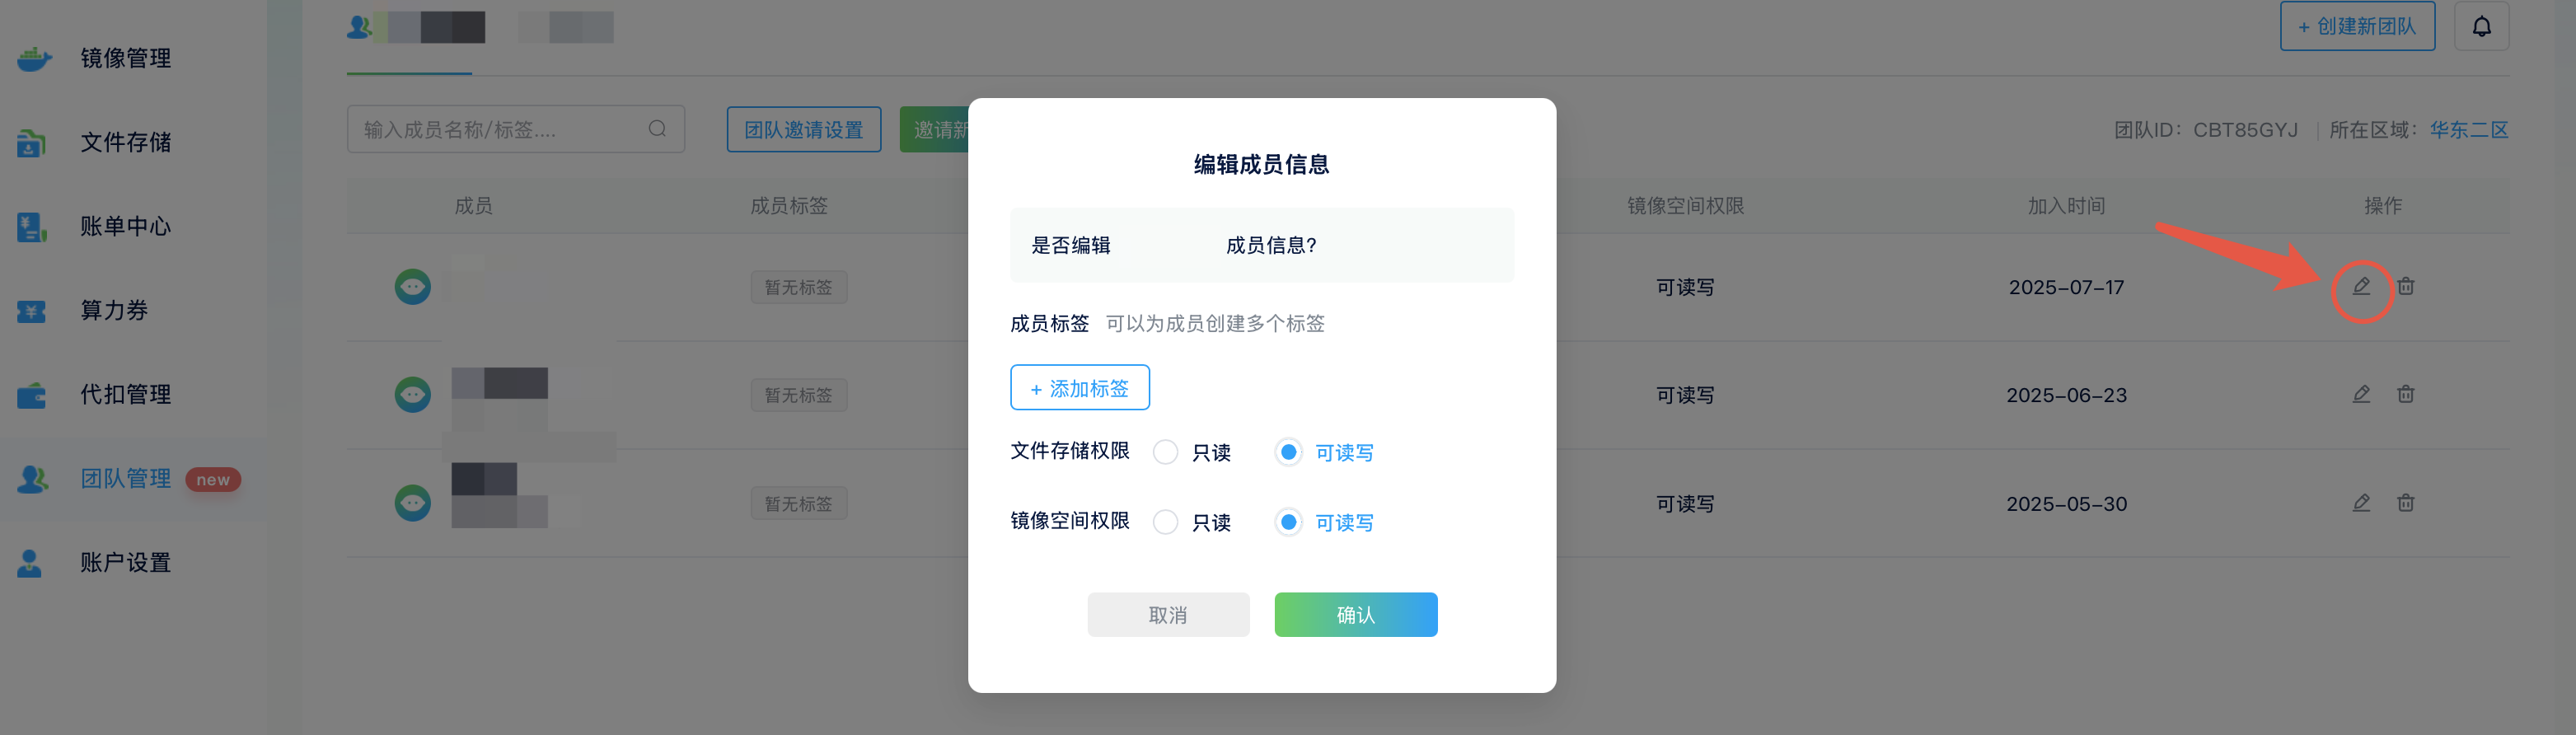Edit member joined 2025-06-23
This screenshot has width=2576, height=735.
pos(2361,394)
